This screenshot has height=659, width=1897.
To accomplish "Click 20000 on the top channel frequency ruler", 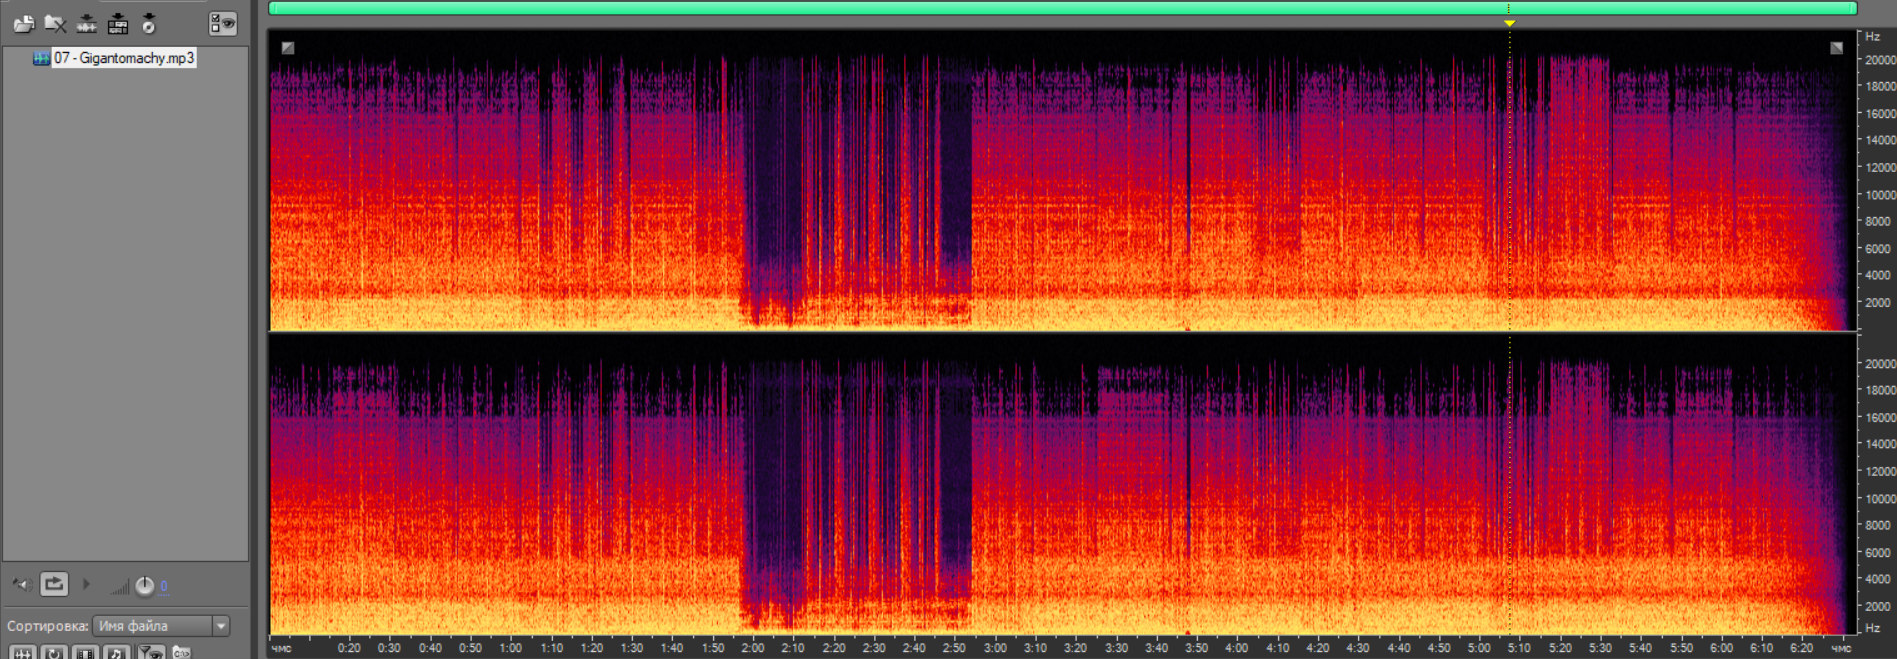I will 1880,60.
